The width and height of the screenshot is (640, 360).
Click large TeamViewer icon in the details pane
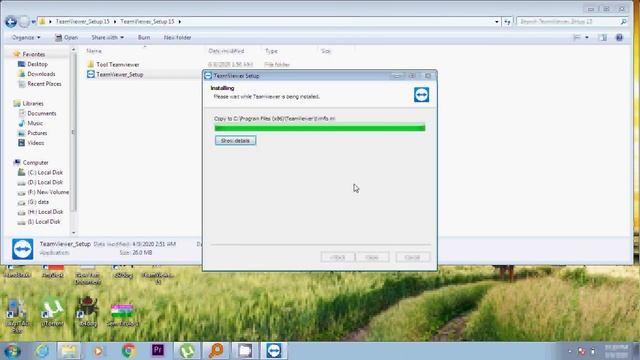click(x=22, y=249)
